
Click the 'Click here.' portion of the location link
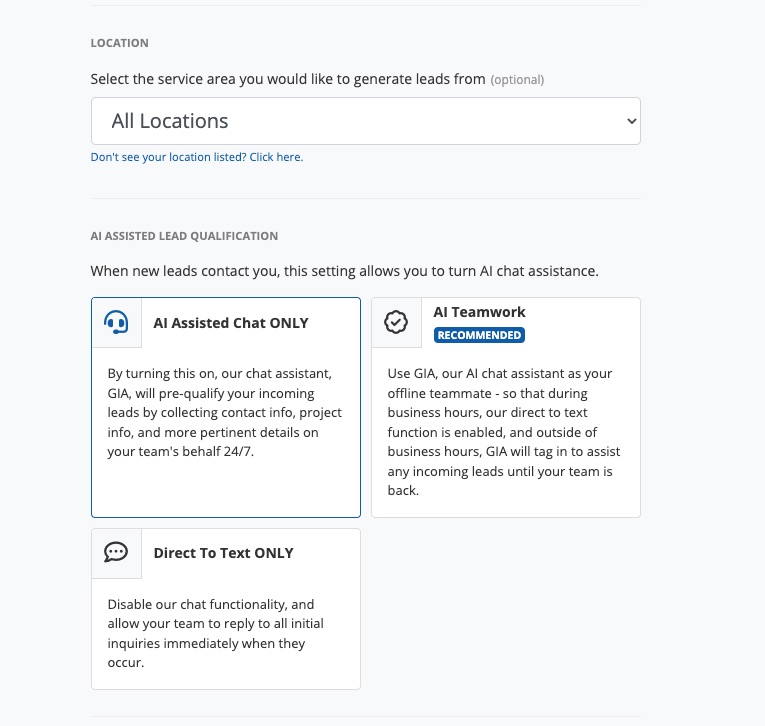coord(276,157)
